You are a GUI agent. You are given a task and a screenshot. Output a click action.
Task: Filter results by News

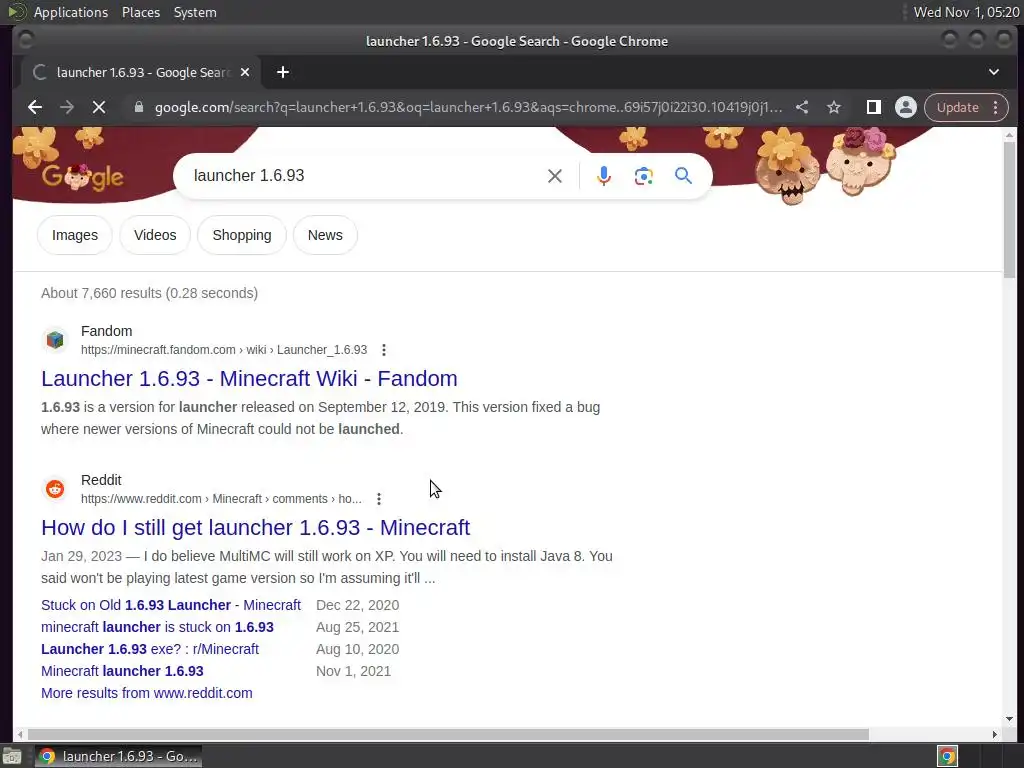[x=325, y=235]
